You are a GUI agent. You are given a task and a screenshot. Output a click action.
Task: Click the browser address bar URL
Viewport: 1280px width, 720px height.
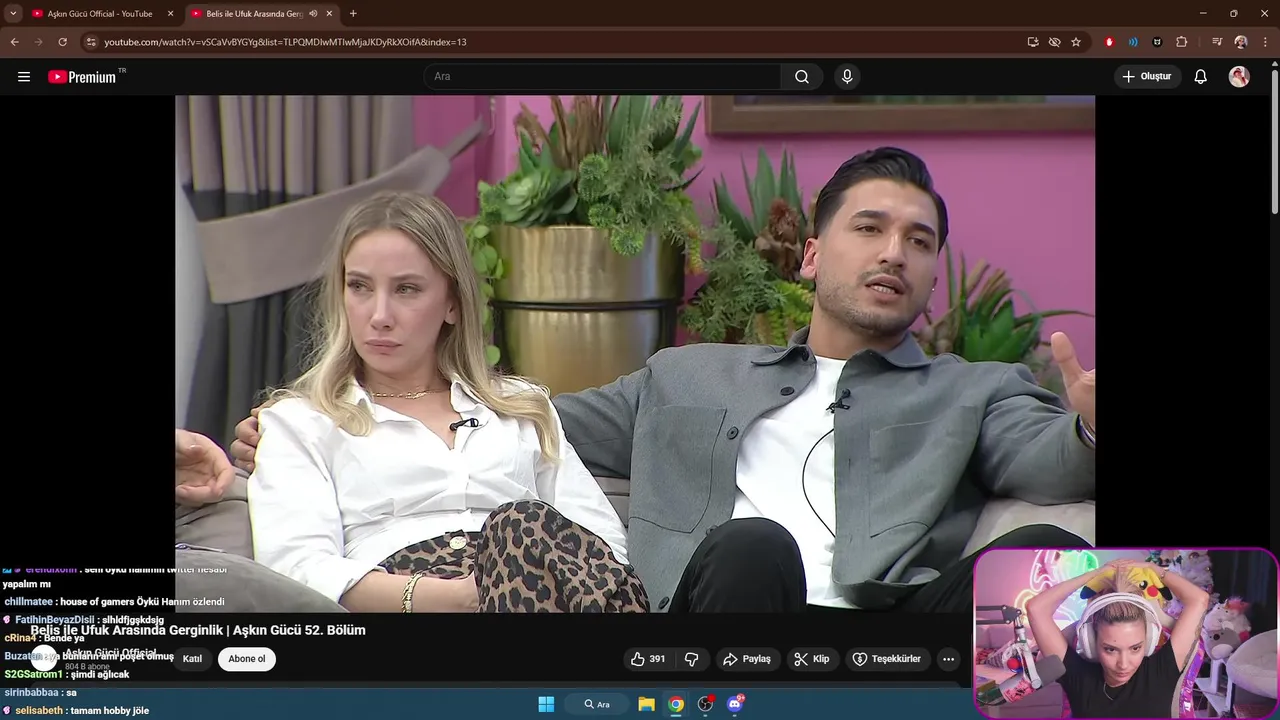[x=285, y=42]
